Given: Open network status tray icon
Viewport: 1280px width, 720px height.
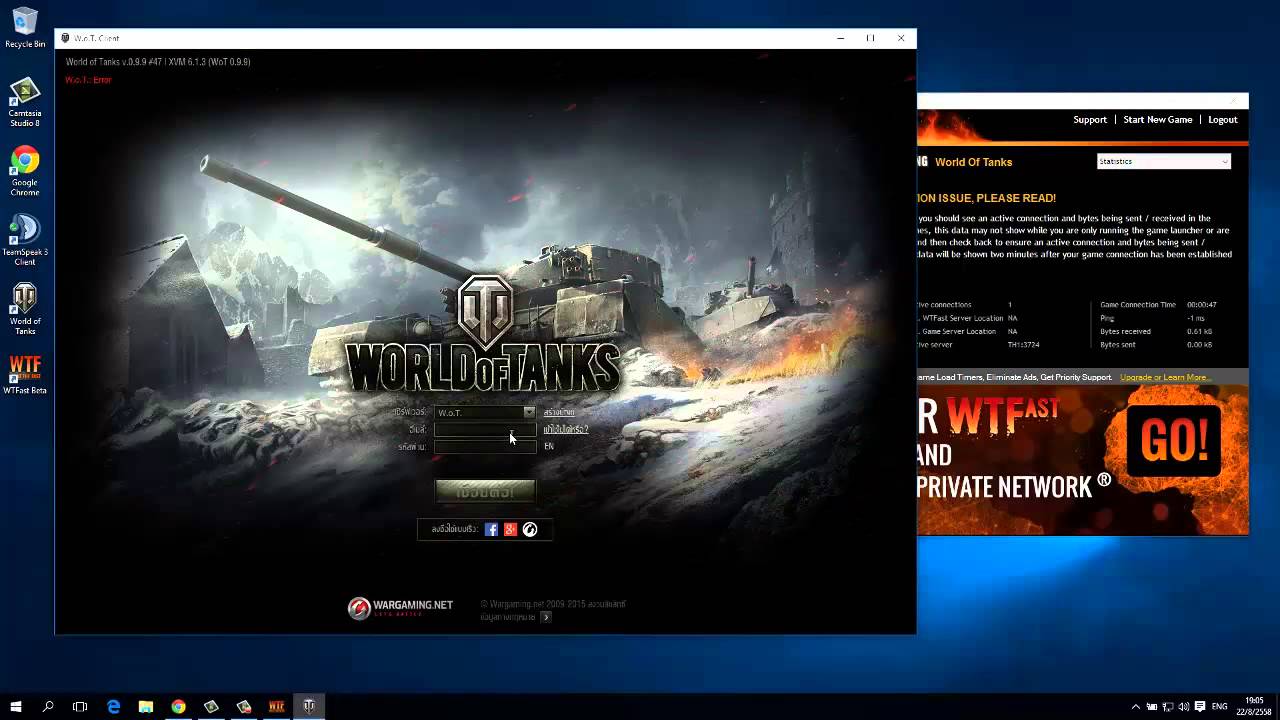Looking at the screenshot, I should pos(1167,706).
